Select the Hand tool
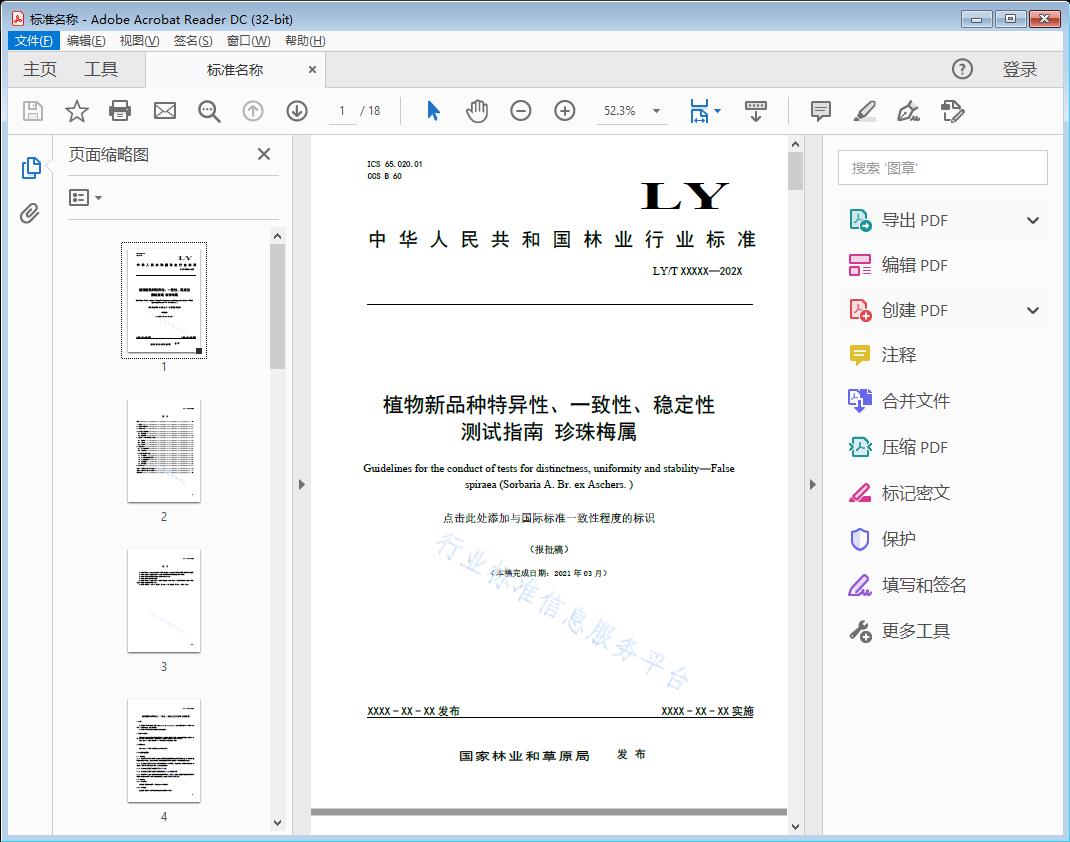This screenshot has width=1070, height=842. (477, 111)
